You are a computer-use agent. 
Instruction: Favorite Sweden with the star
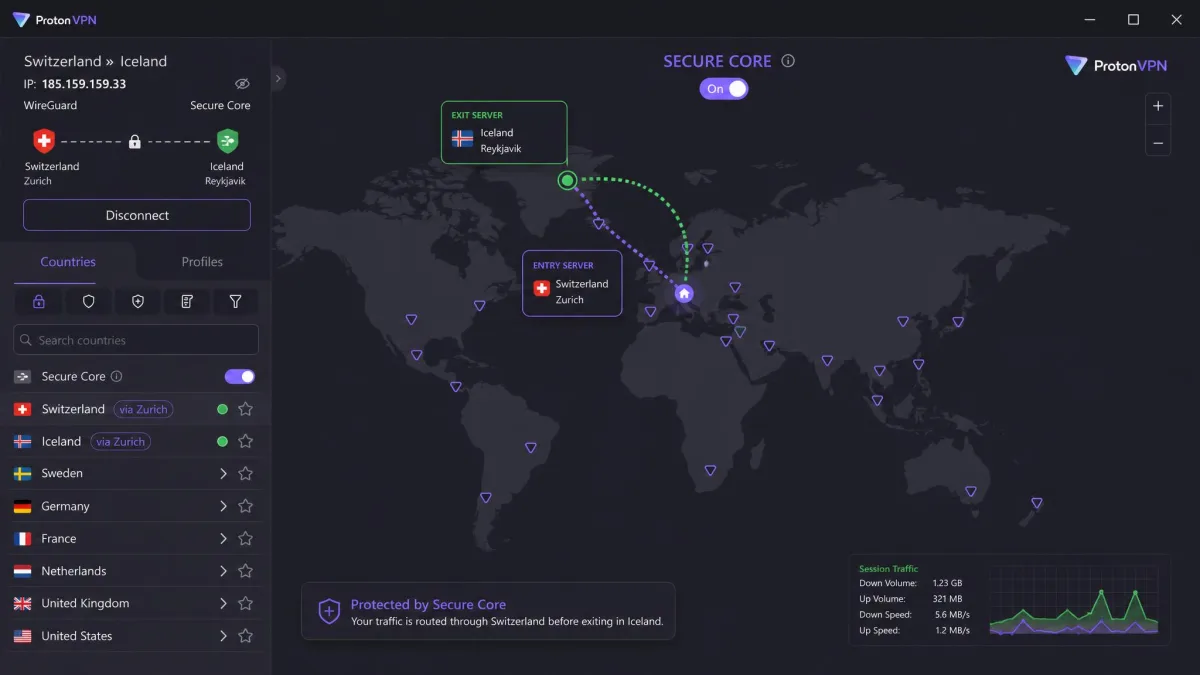coord(245,474)
